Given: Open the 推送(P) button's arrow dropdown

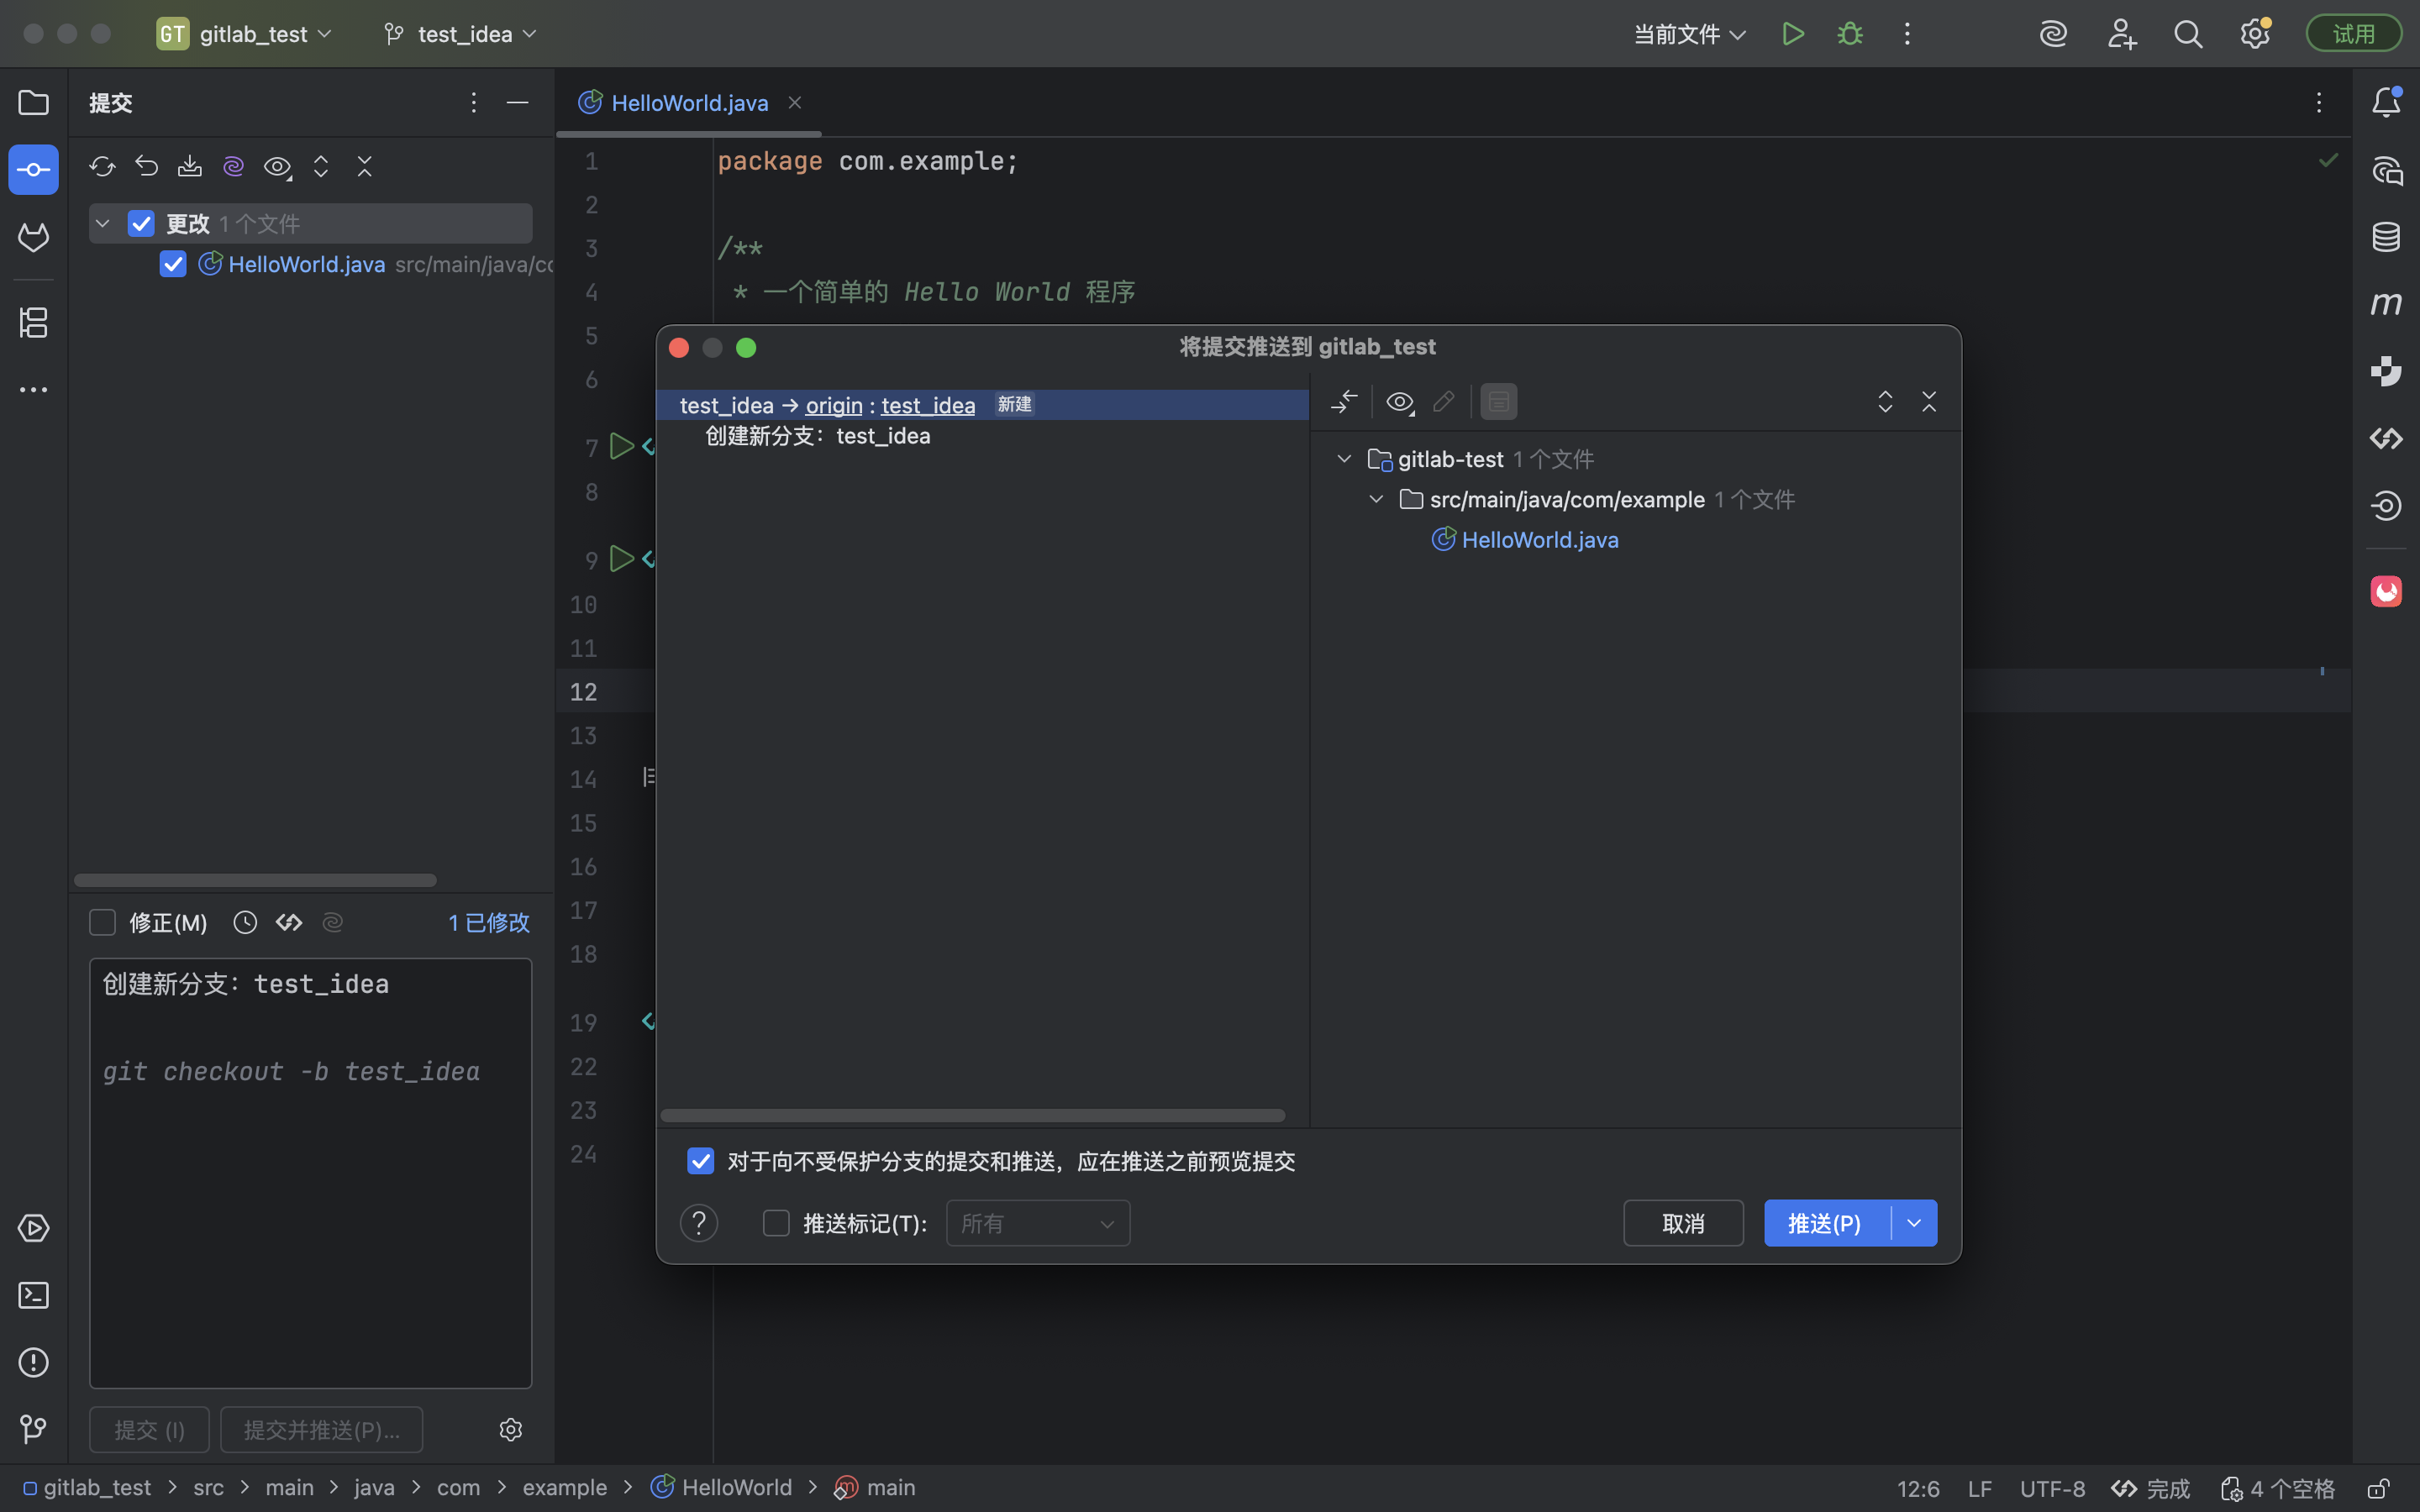Looking at the screenshot, I should [x=1914, y=1223].
